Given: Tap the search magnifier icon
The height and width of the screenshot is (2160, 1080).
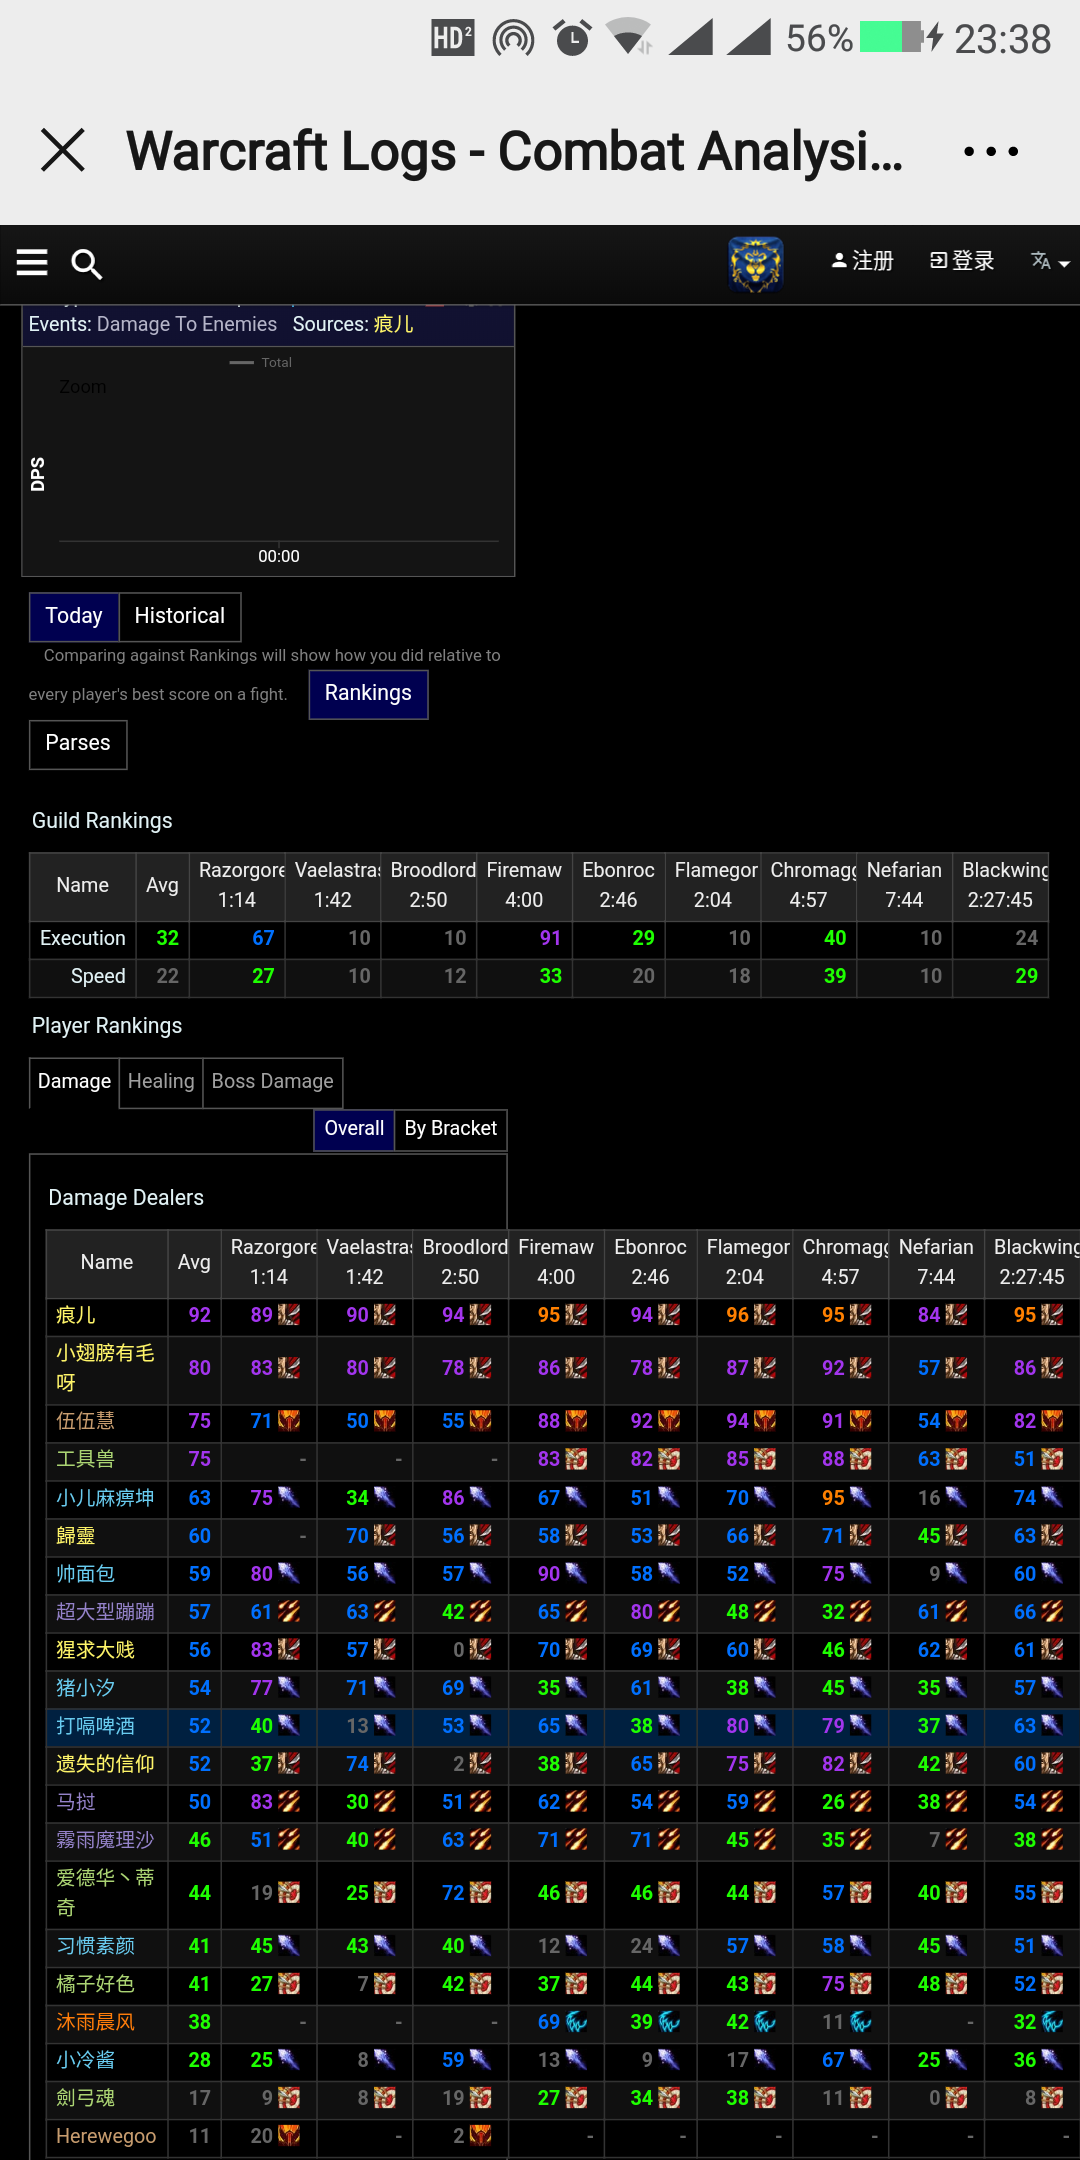Looking at the screenshot, I should point(87,264).
